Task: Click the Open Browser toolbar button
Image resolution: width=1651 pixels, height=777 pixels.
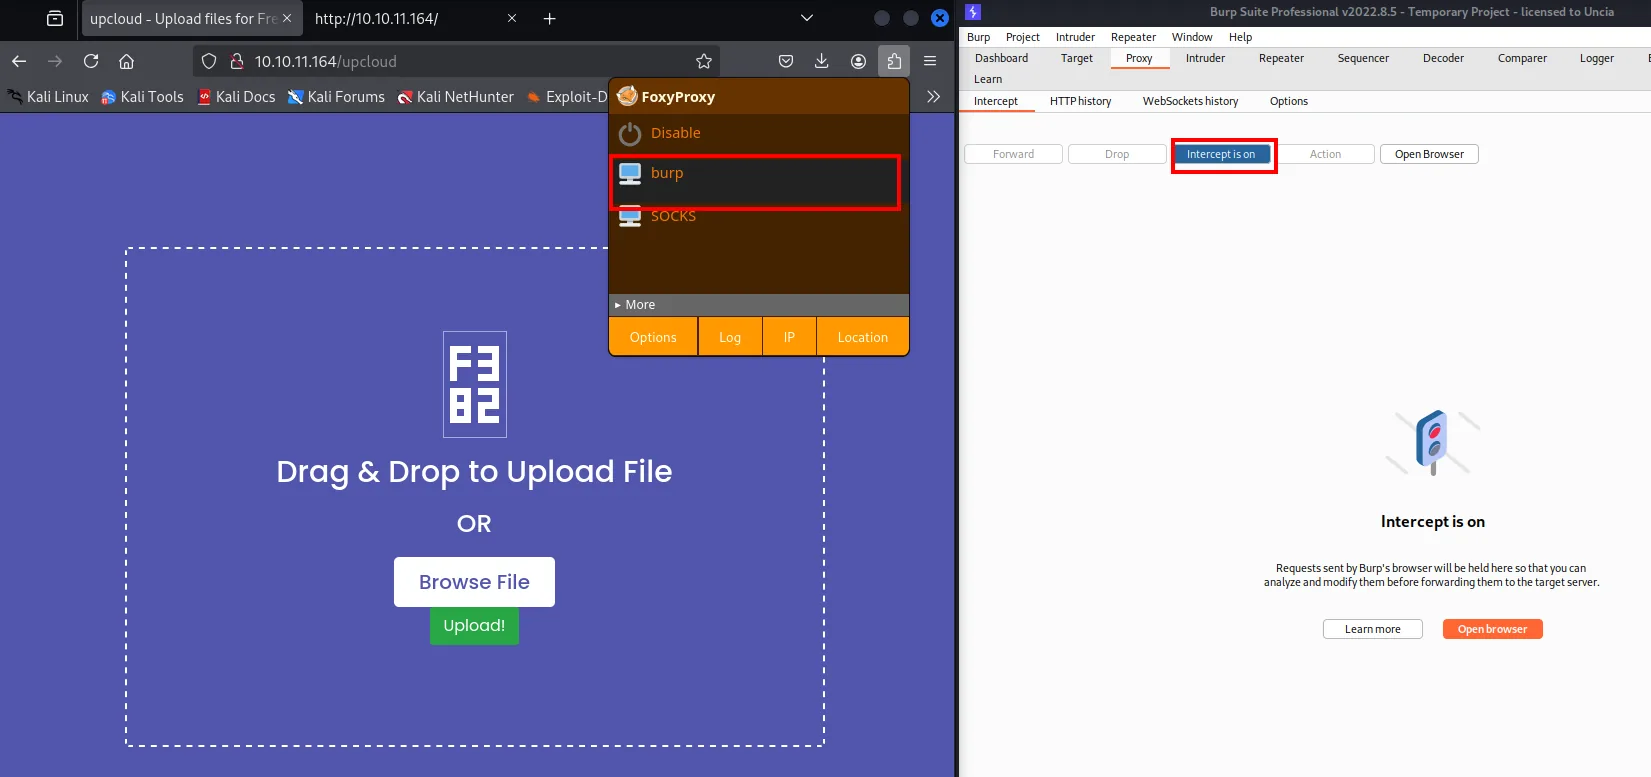Action: tap(1429, 154)
